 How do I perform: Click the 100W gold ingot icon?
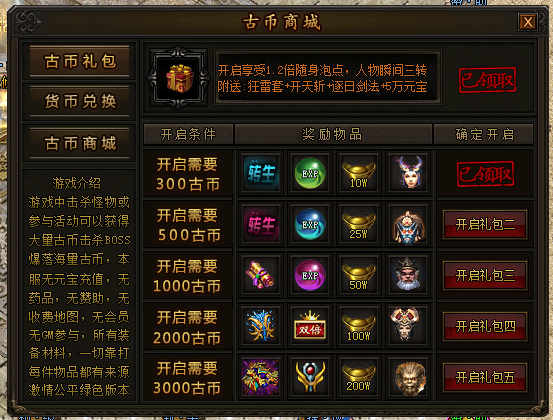(x=359, y=326)
